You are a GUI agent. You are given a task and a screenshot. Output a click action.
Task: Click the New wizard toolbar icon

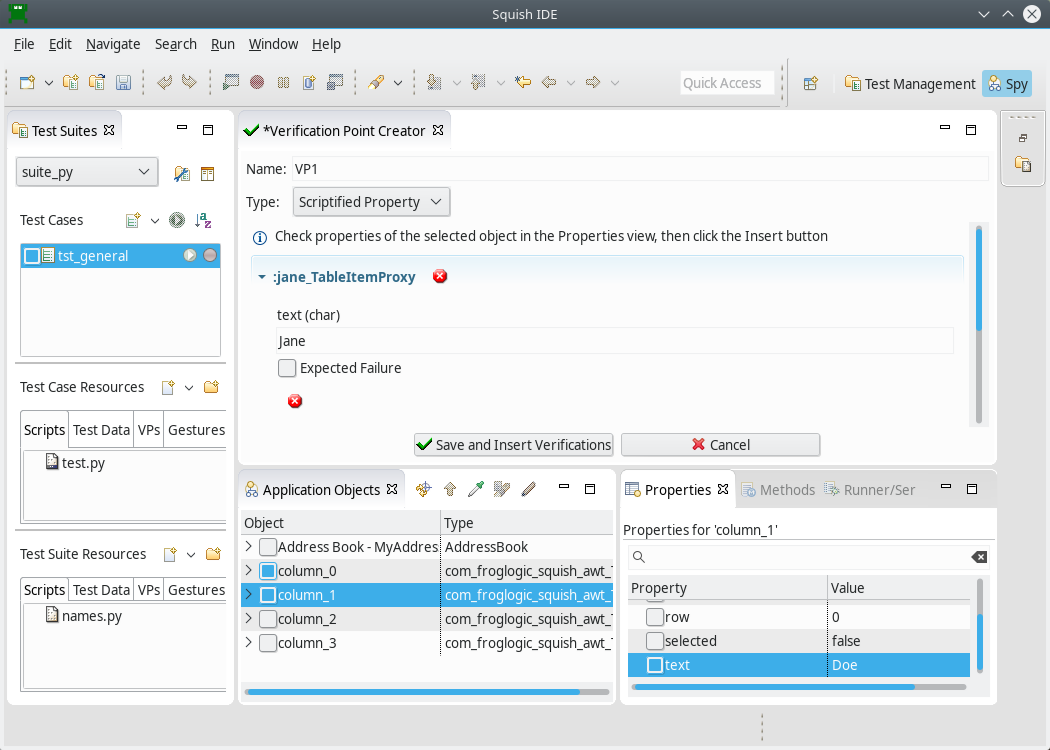point(27,82)
